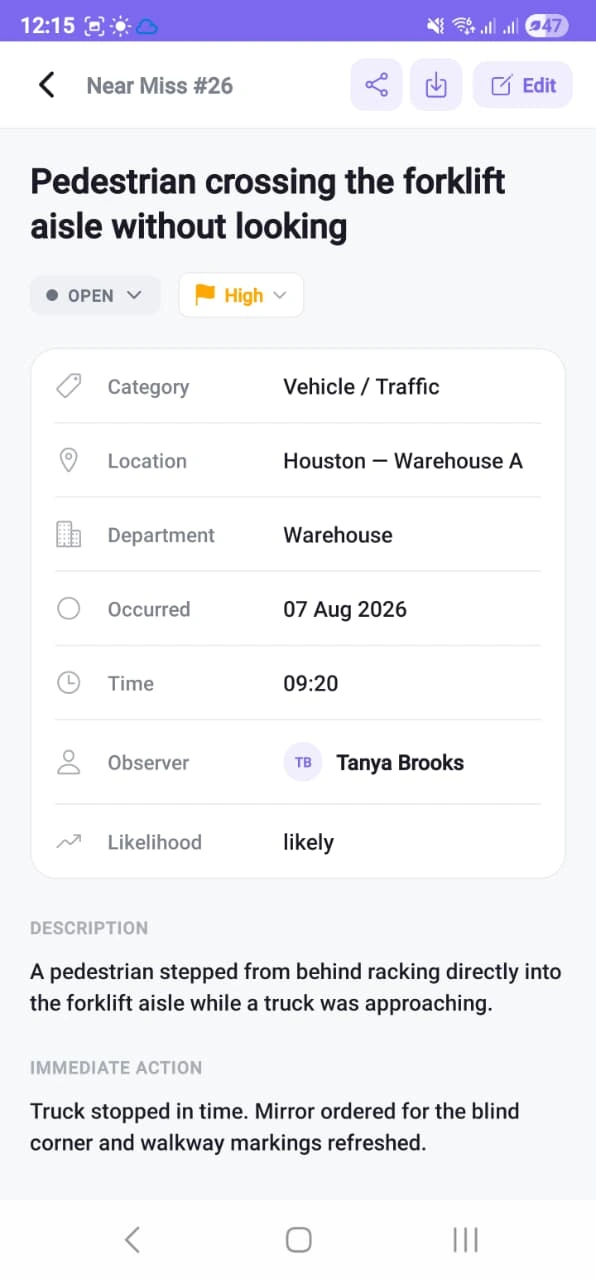Click the Observer person icon
596x1280 pixels.
click(x=69, y=762)
